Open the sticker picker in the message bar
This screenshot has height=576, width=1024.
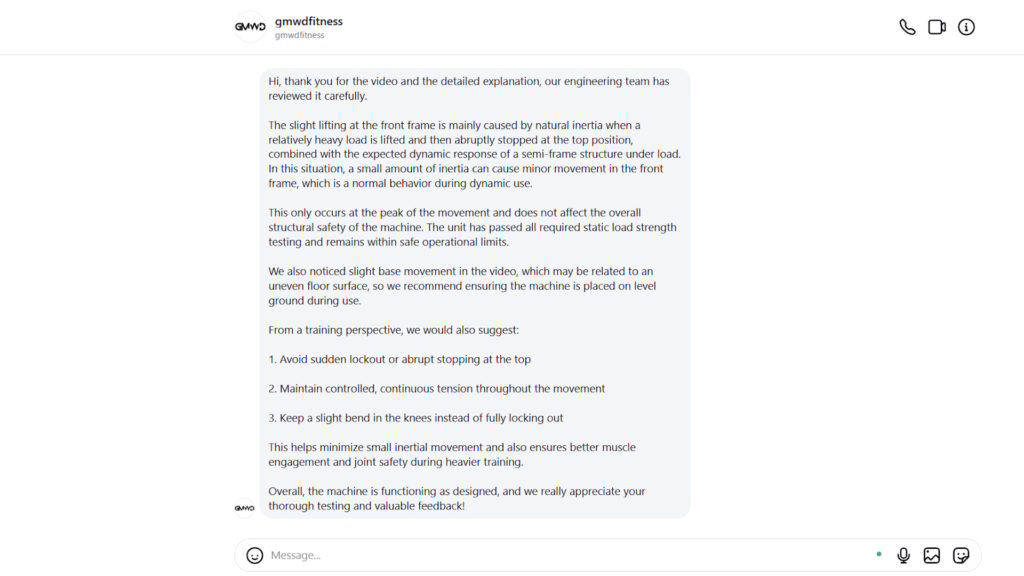pyautogui.click(x=961, y=554)
